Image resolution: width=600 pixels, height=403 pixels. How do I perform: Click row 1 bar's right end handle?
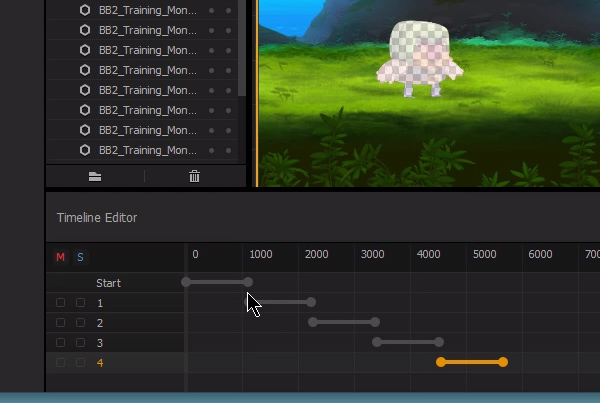pyautogui.click(x=311, y=302)
